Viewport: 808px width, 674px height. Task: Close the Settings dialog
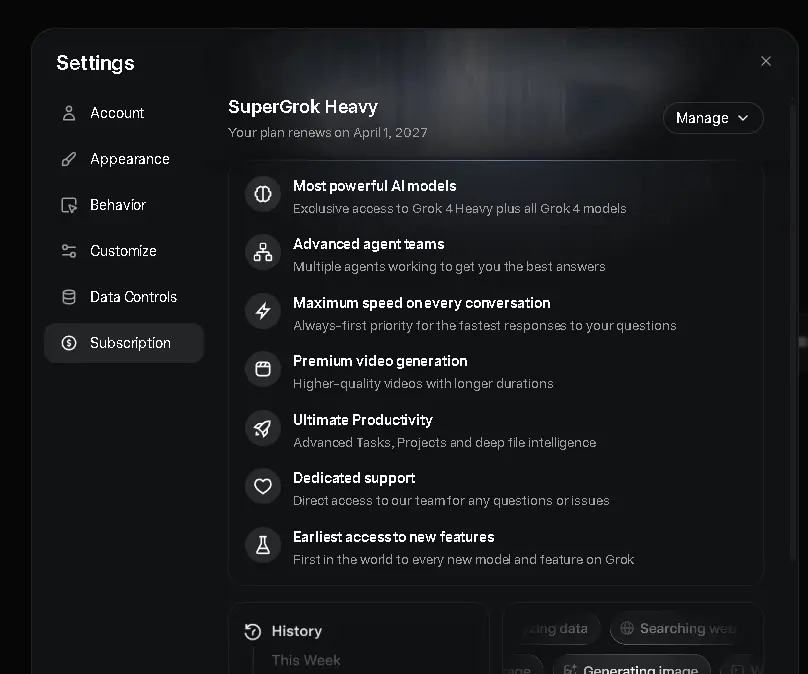pos(766,61)
